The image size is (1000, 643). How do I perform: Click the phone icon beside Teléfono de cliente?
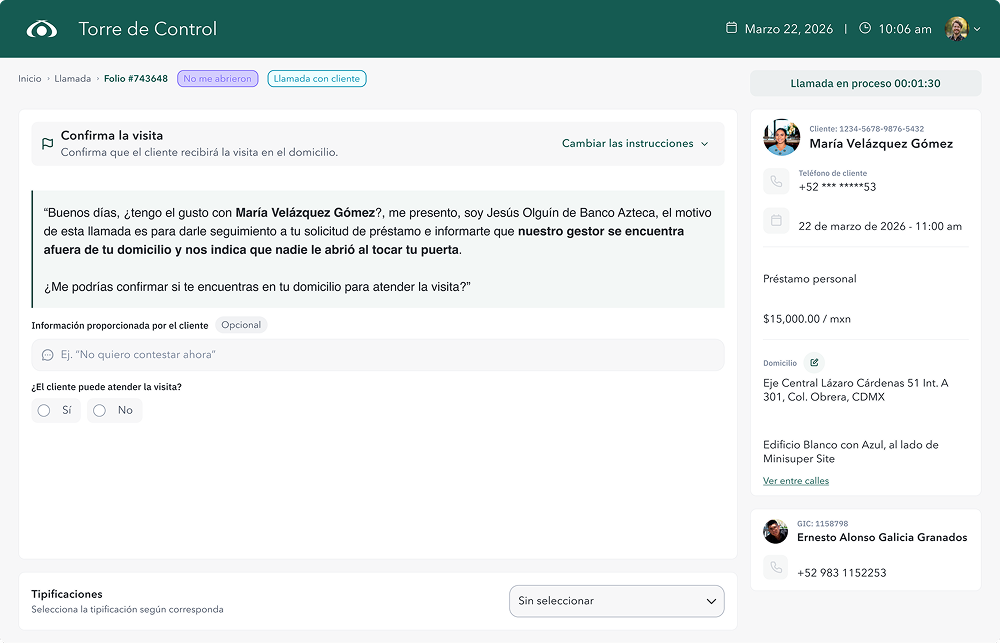[776, 181]
